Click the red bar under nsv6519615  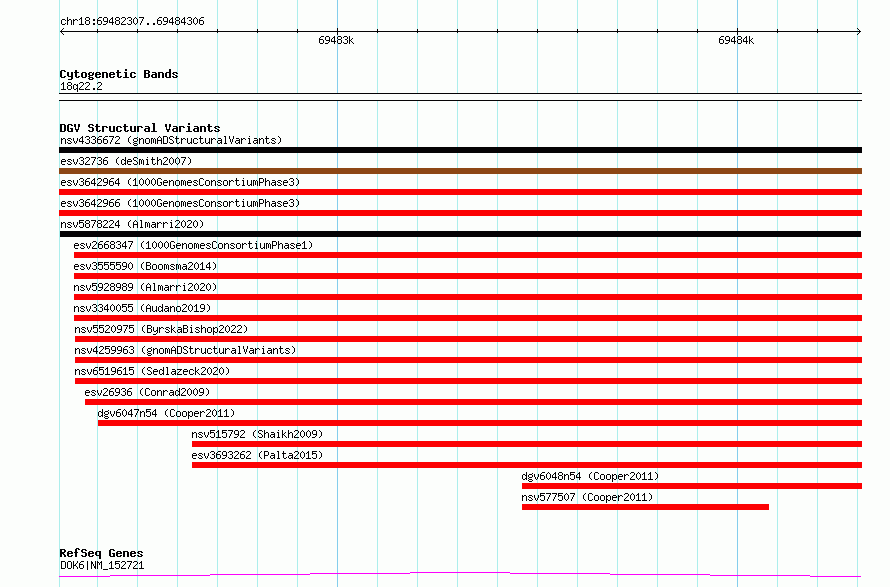coord(468,381)
